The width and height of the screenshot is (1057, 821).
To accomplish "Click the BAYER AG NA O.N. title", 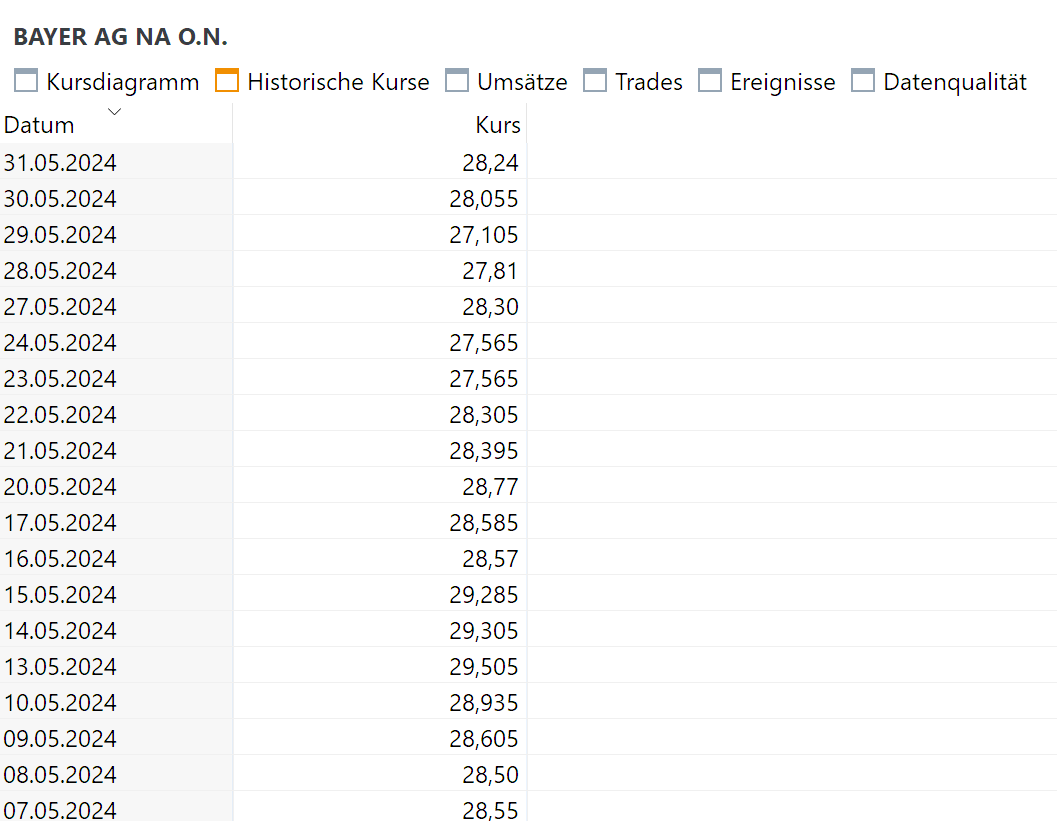I will coord(120,38).
